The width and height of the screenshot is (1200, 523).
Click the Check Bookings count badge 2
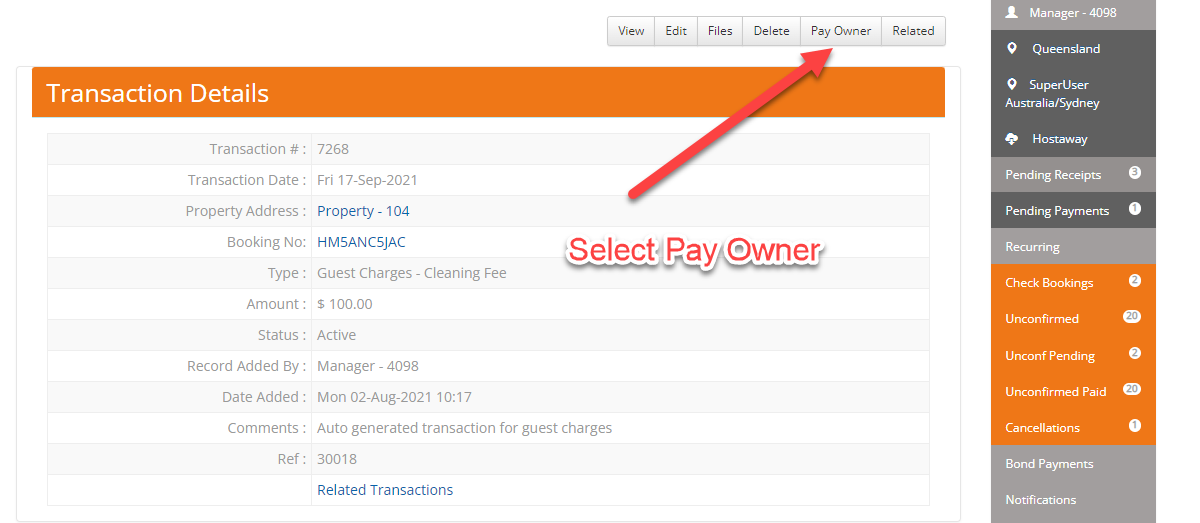(x=1135, y=280)
